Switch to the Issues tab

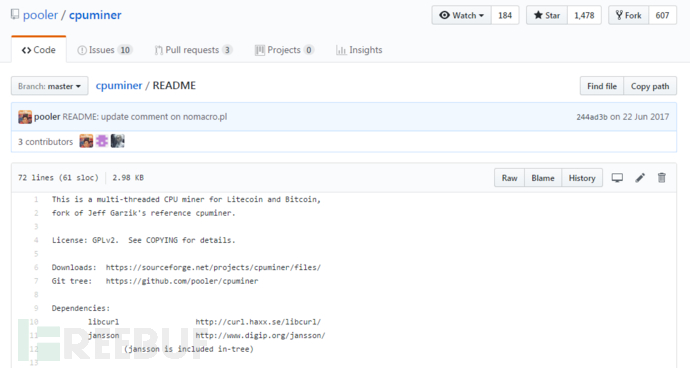[x=105, y=50]
